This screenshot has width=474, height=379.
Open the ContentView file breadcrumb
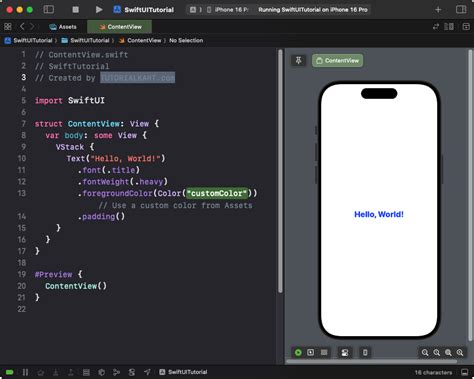coord(140,41)
